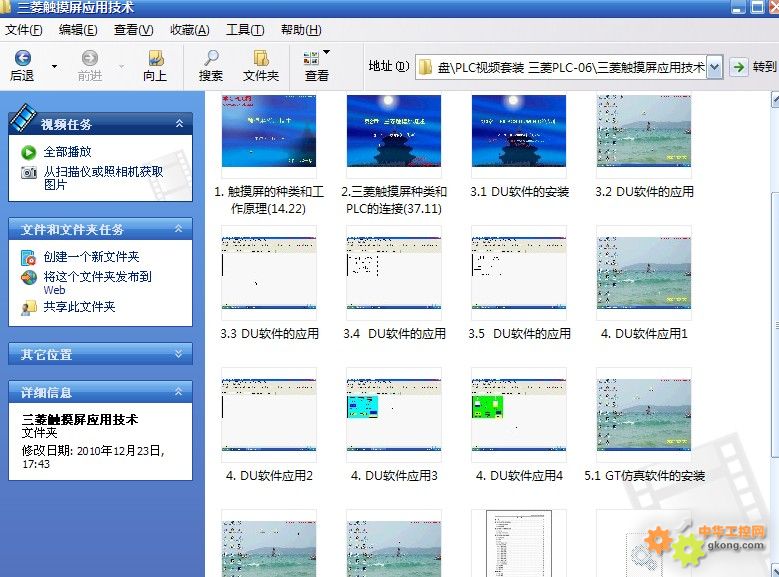Open the 帮助(H) menu
Viewport: 779px width, 577px height.
pyautogui.click(x=301, y=30)
